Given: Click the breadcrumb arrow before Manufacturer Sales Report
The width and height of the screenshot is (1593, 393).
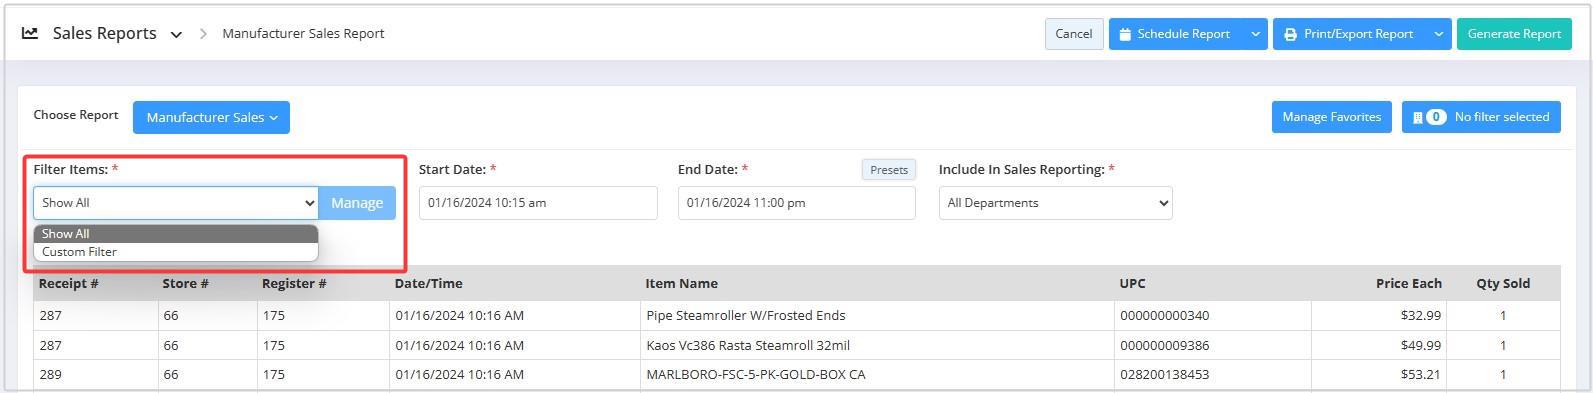Looking at the screenshot, I should point(203,34).
